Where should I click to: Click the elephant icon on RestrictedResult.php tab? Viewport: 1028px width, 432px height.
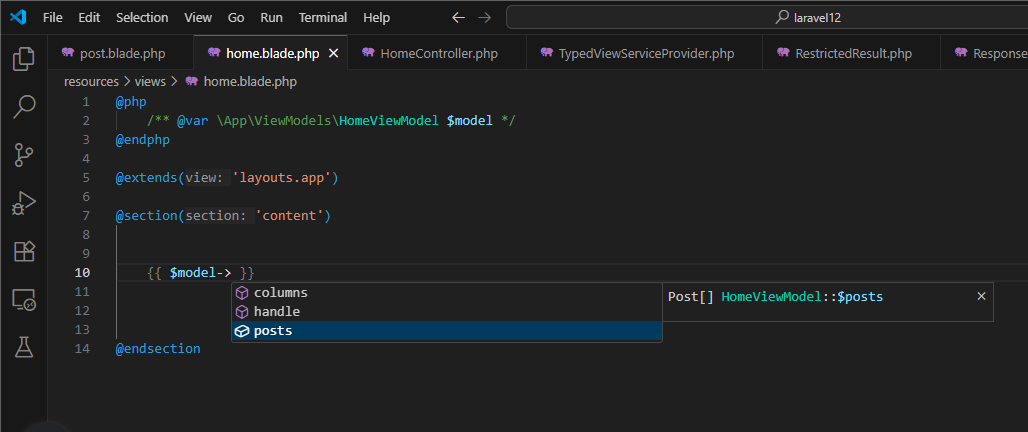(783, 53)
